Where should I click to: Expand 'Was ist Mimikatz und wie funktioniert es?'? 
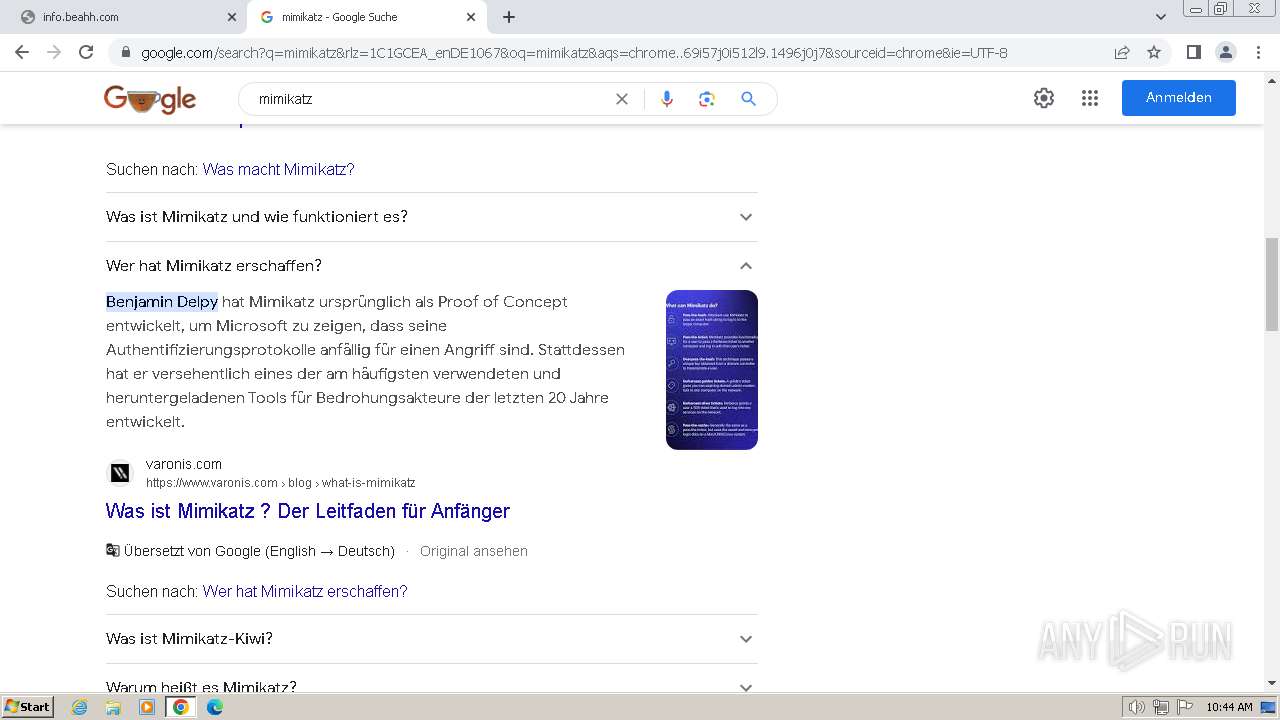(x=431, y=217)
